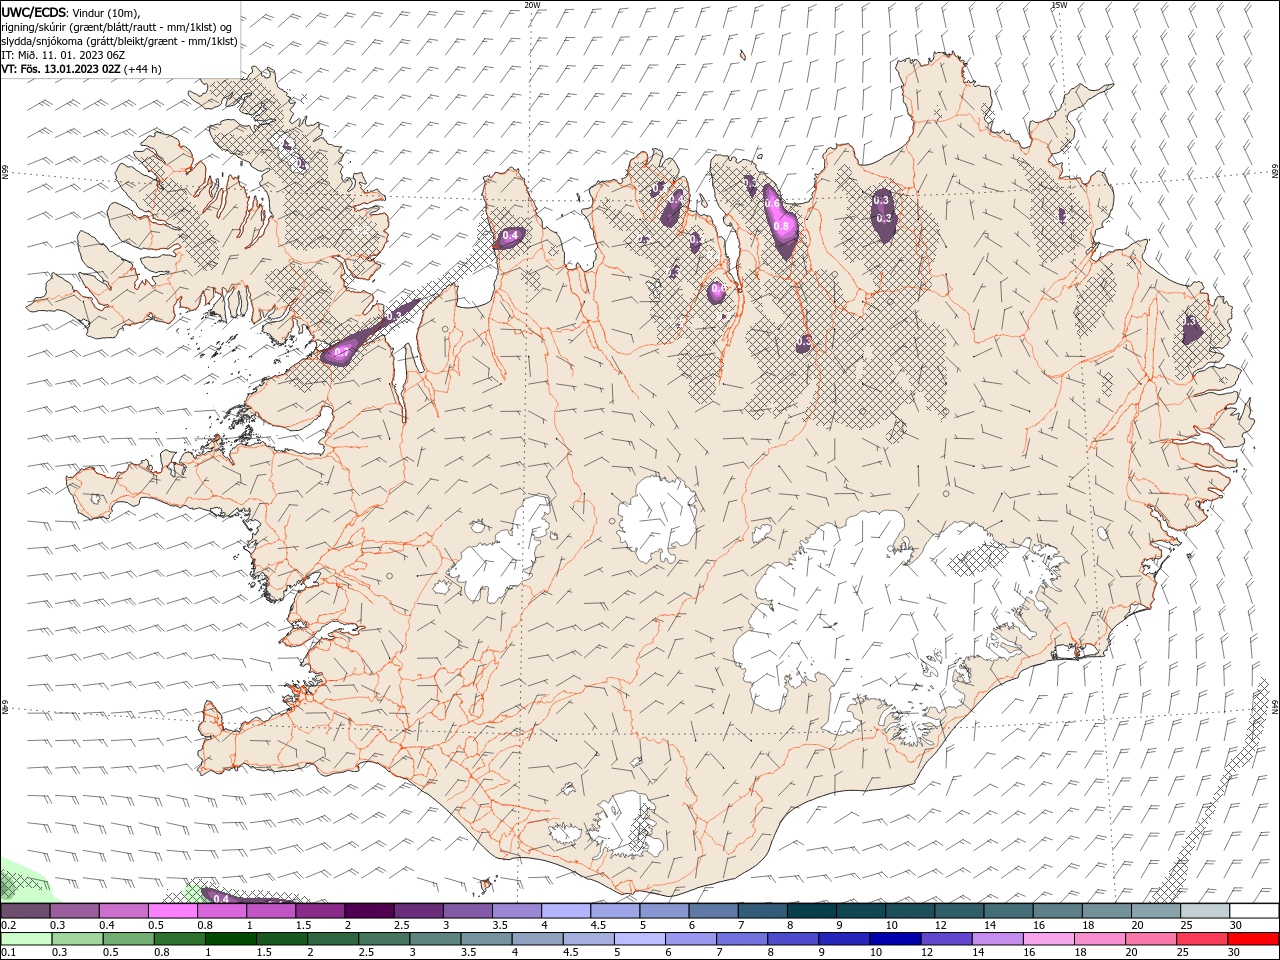Viewport: 1280px width, 960px height.
Task: Select lower legend swatch between 2 and 2.5
Action: (x=332, y=939)
